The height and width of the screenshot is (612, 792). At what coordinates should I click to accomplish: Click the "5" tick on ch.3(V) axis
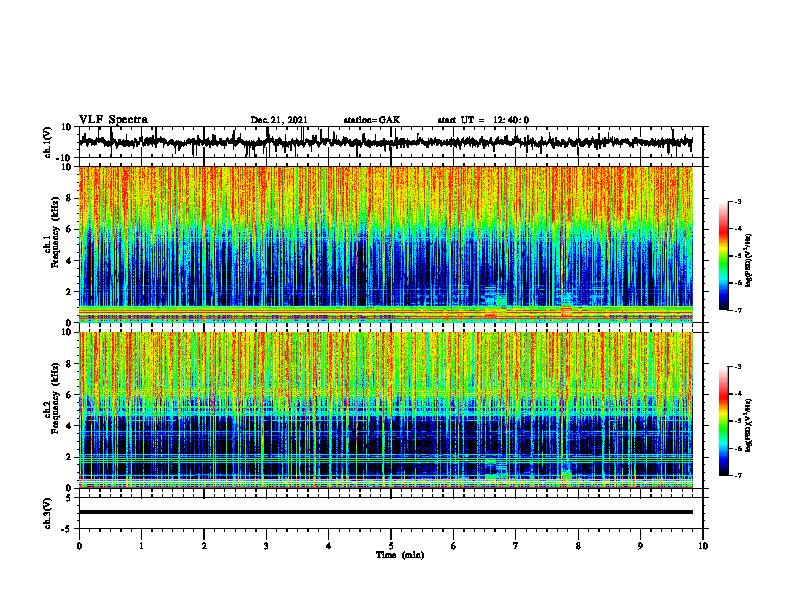tap(69, 498)
